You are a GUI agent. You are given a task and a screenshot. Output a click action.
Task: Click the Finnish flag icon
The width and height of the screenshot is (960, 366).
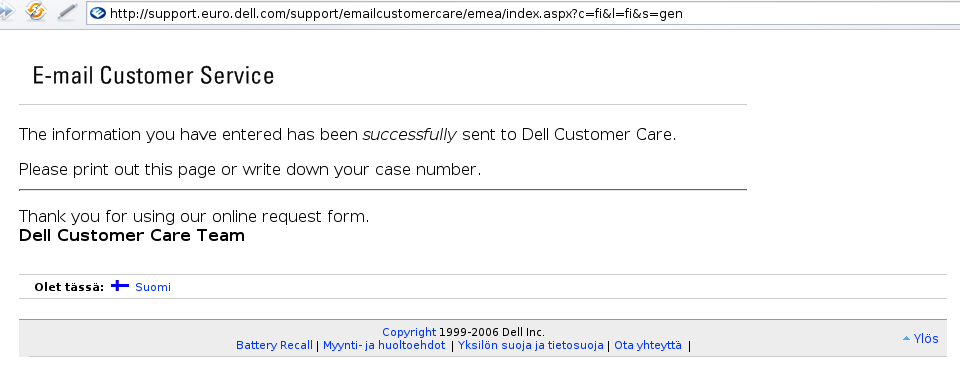click(x=120, y=286)
